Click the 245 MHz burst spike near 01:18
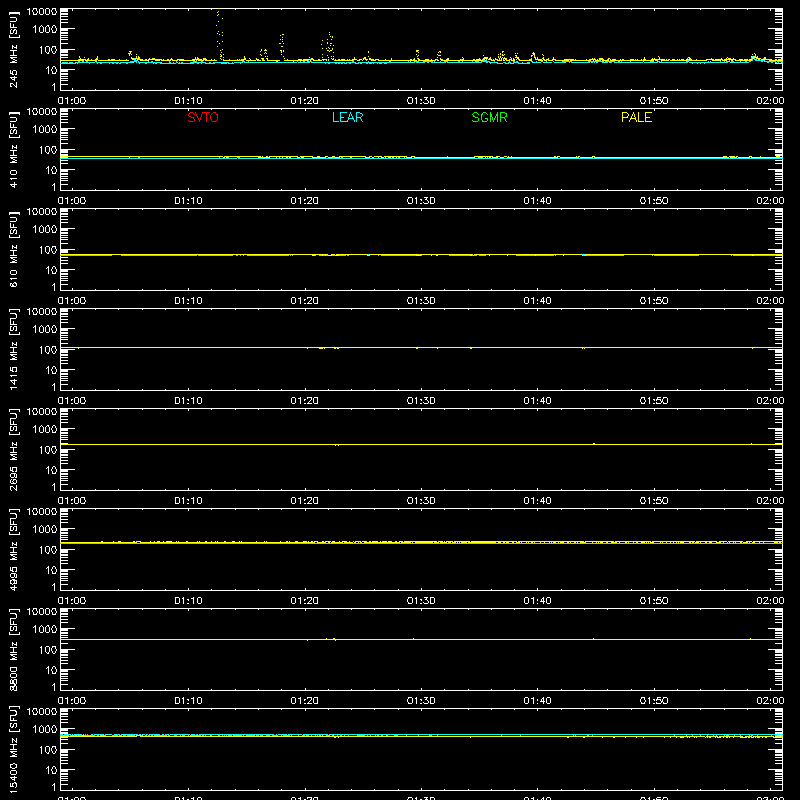 [282, 46]
